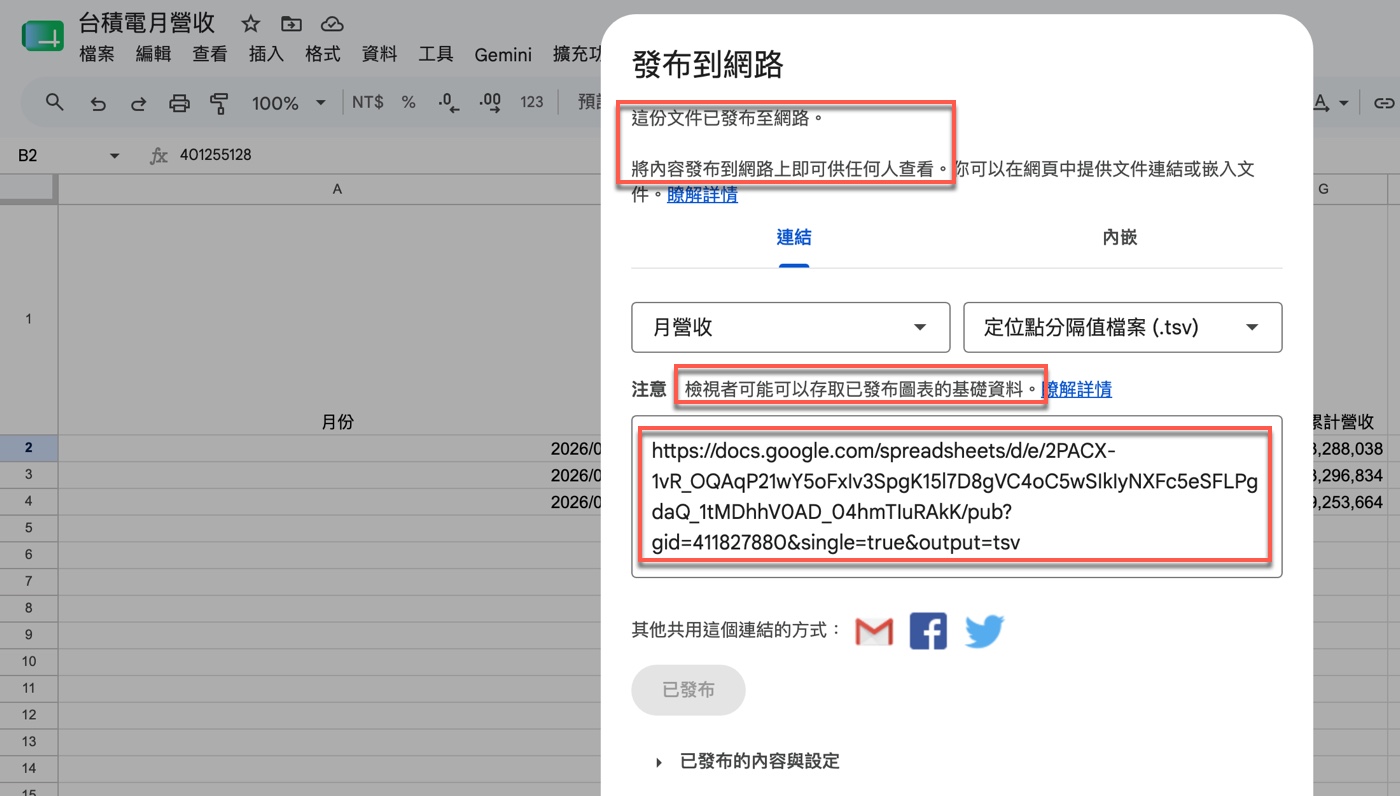Click the 月份 header cell
The height and width of the screenshot is (796, 1400).
(x=337, y=422)
